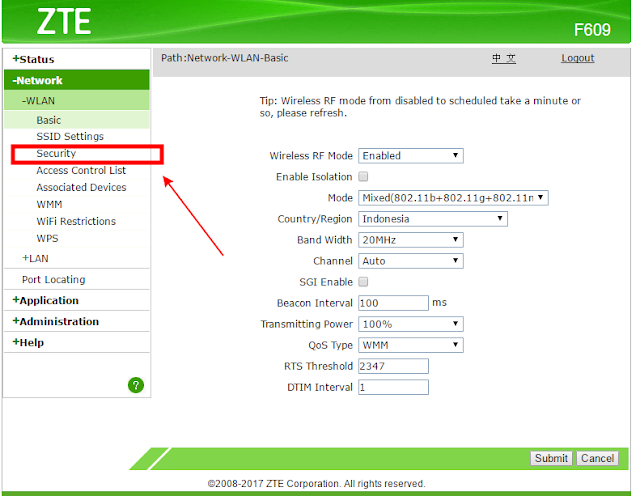
Task: Open the QoS Type dropdown showing WMM
Action: point(411,345)
